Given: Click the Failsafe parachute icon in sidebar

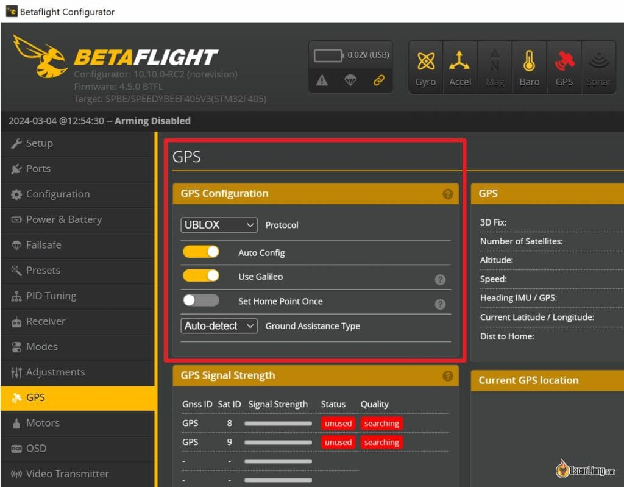Looking at the screenshot, I should [16, 245].
